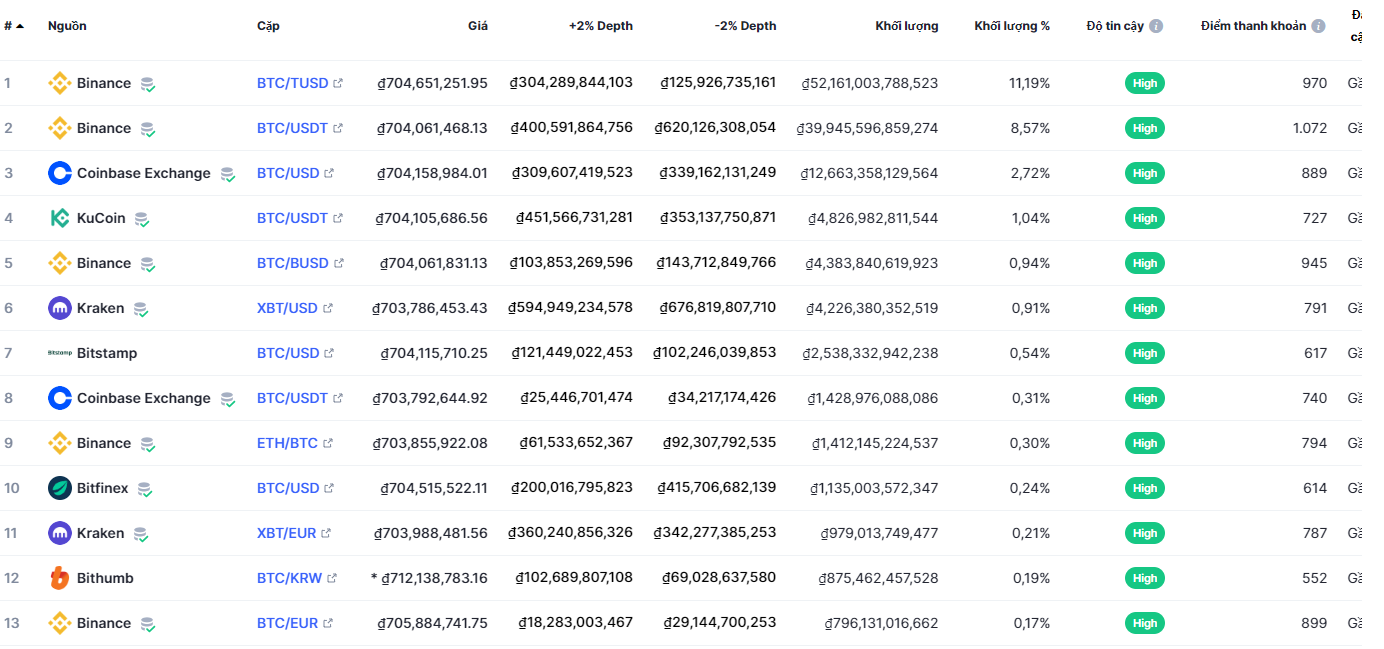
Task: Click the +2% Depth column header
Action: 600,26
